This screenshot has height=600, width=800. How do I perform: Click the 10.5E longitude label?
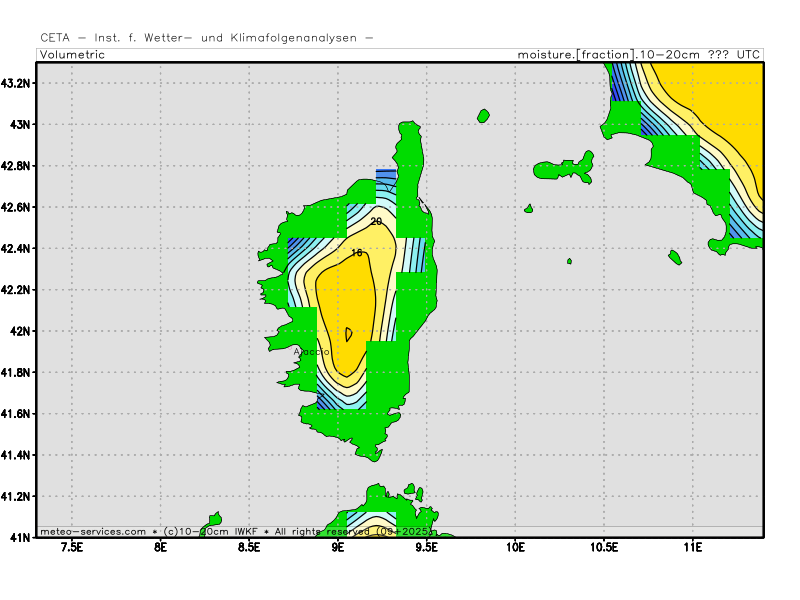pyautogui.click(x=604, y=547)
